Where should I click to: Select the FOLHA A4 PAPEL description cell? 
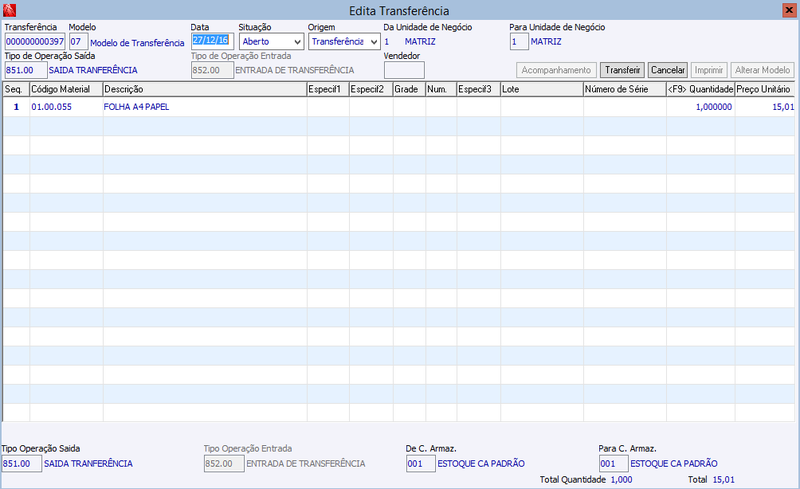coord(205,107)
